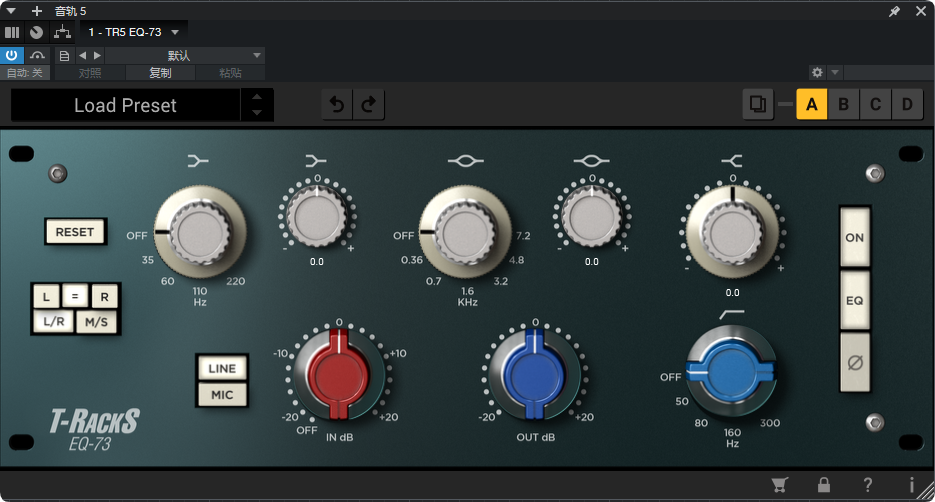Switch to L/R processing mode
This screenshot has height=502, width=935.
tap(53, 322)
